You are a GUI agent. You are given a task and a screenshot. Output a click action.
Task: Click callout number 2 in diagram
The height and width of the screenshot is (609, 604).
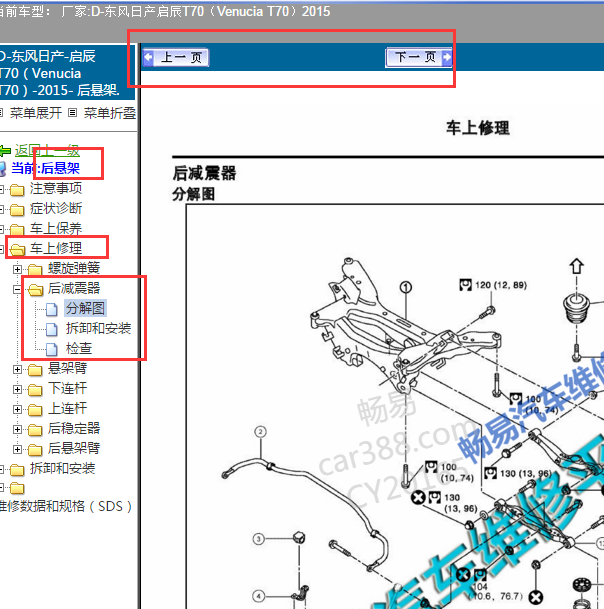pyautogui.click(x=261, y=432)
